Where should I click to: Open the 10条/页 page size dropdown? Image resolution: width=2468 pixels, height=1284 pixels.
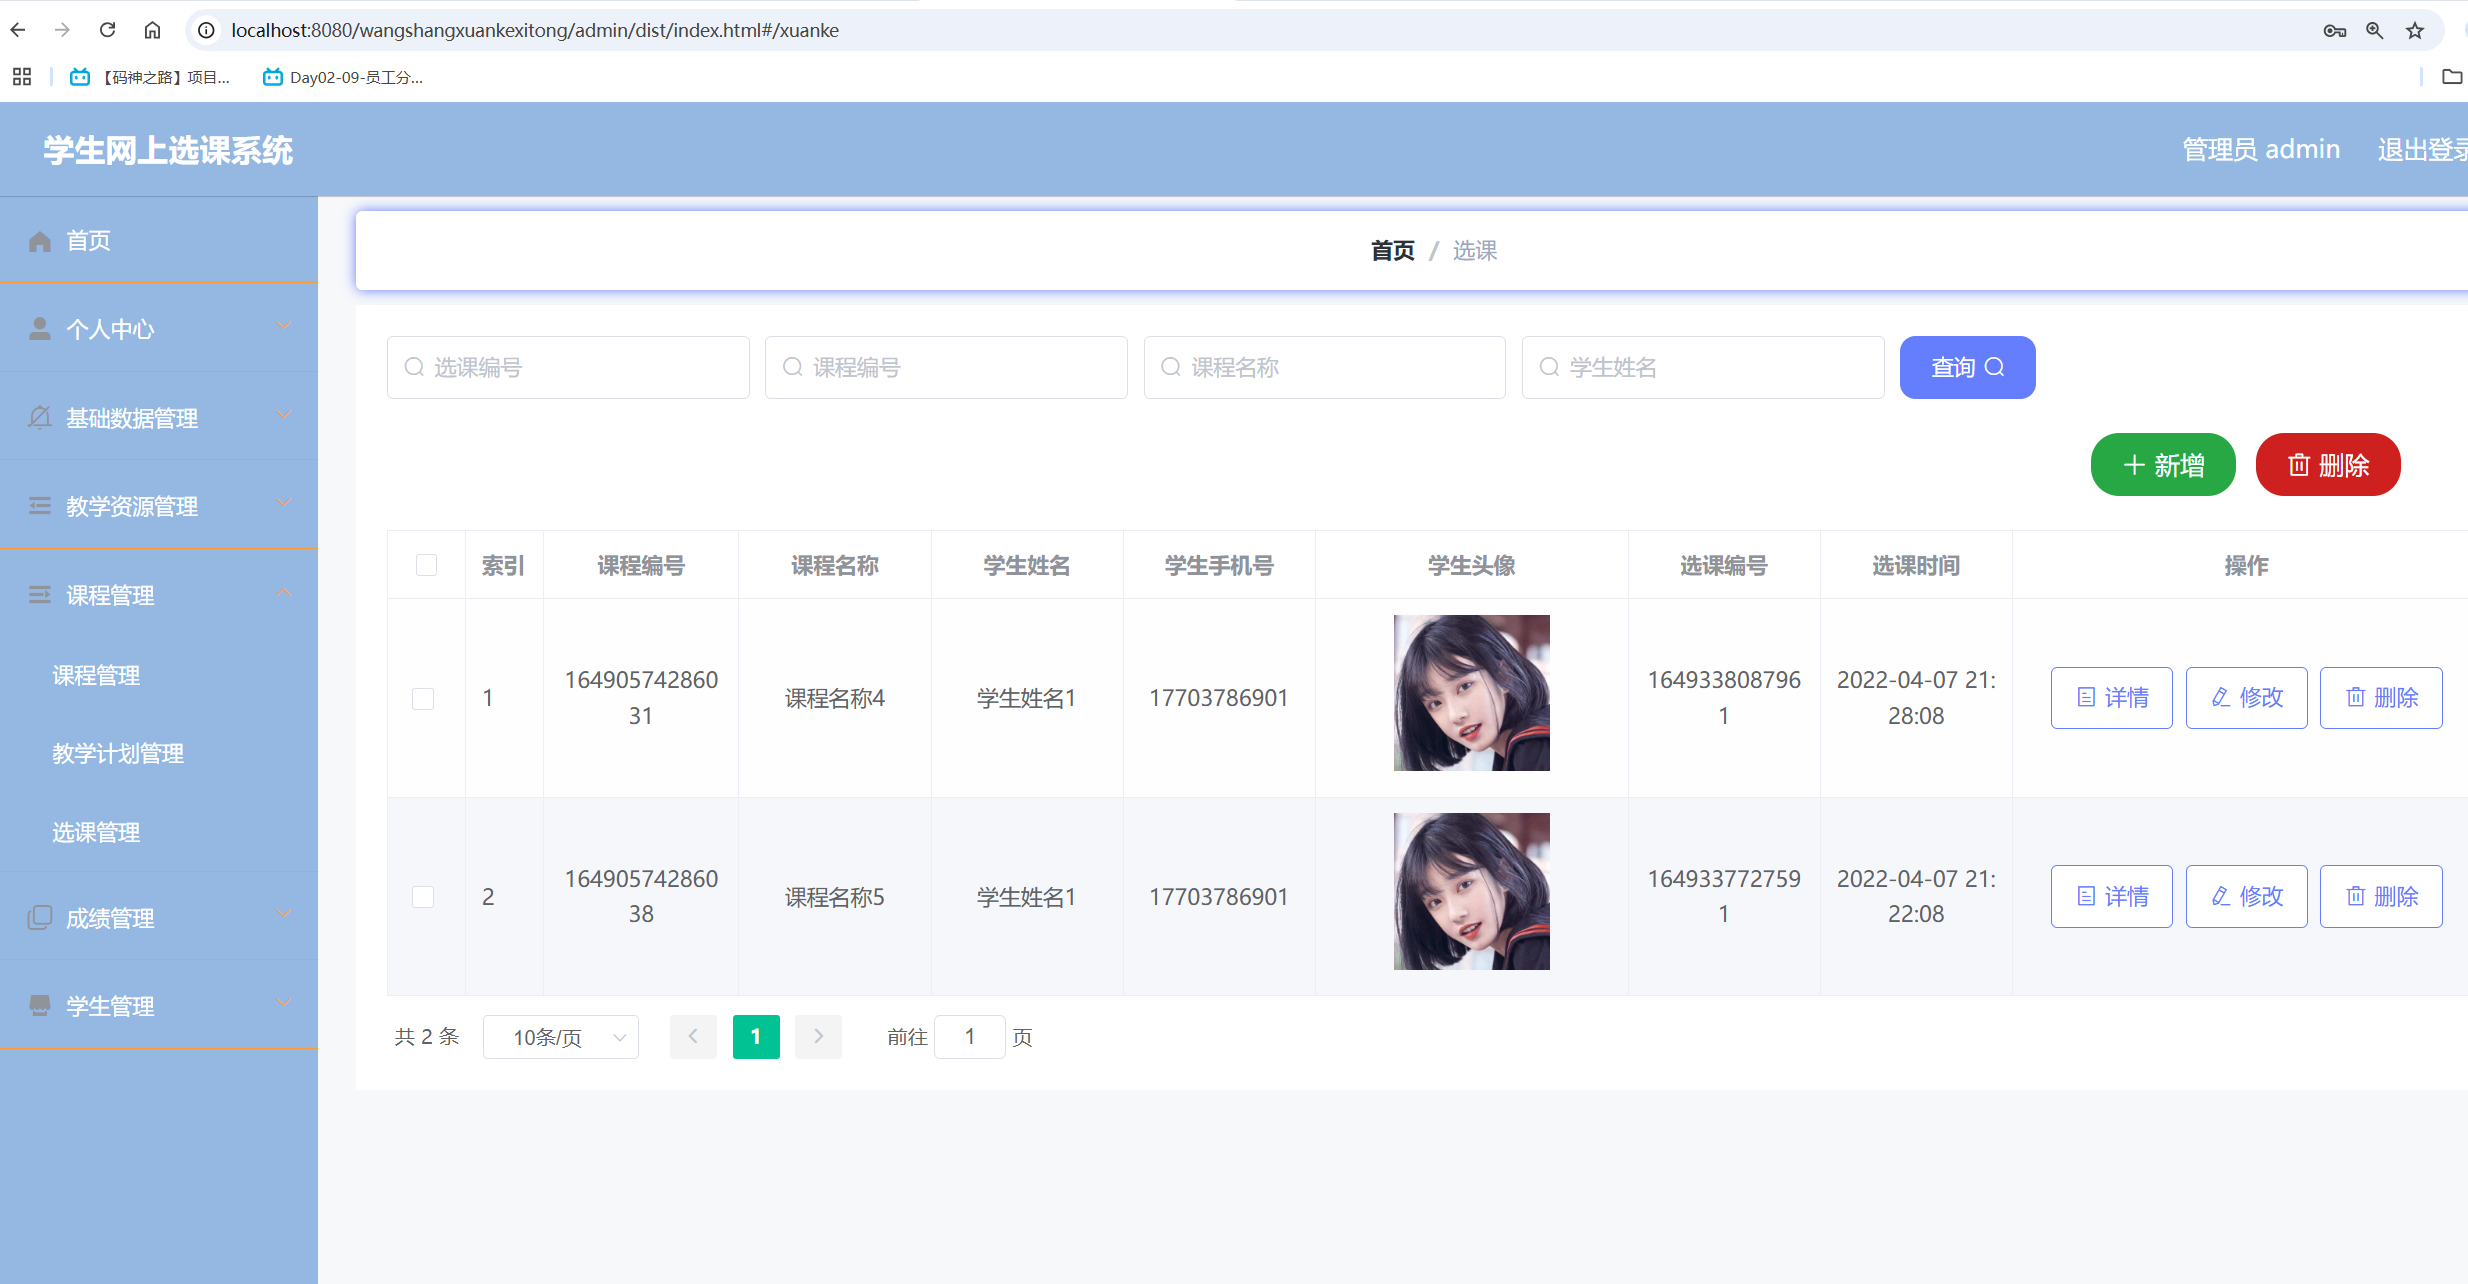click(560, 1037)
